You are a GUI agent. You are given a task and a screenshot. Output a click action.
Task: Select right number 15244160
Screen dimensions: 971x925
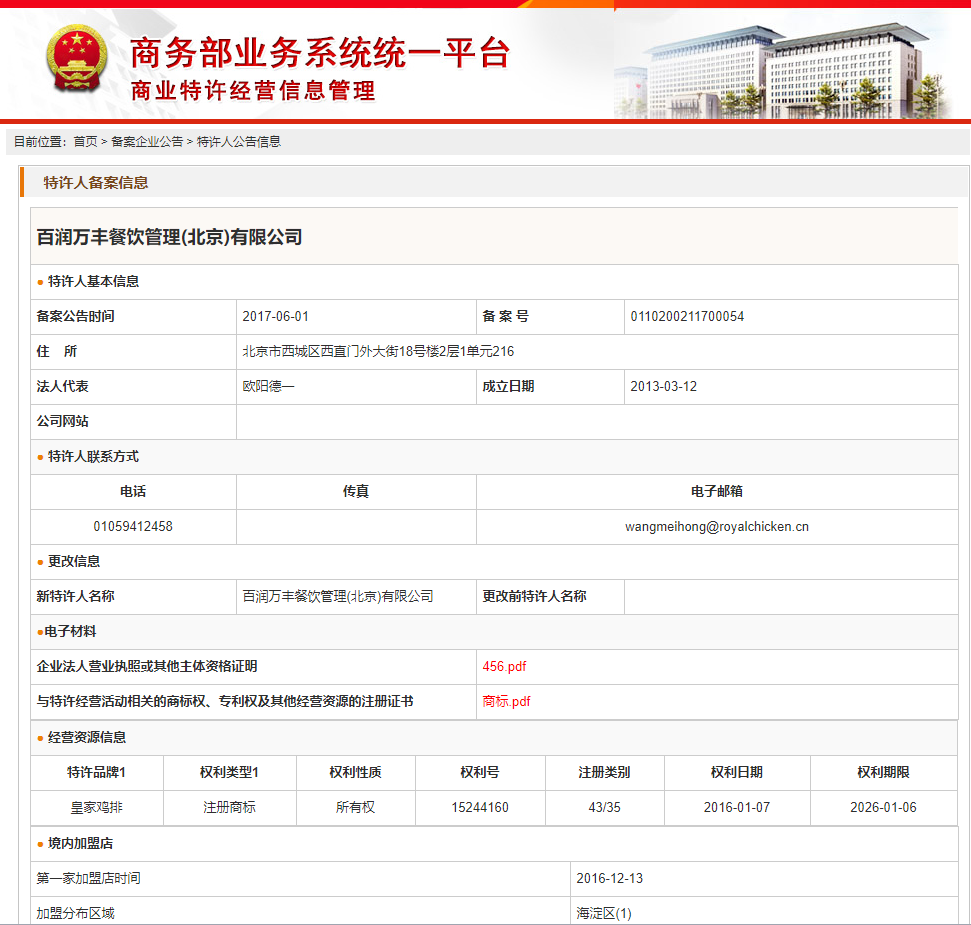480,807
